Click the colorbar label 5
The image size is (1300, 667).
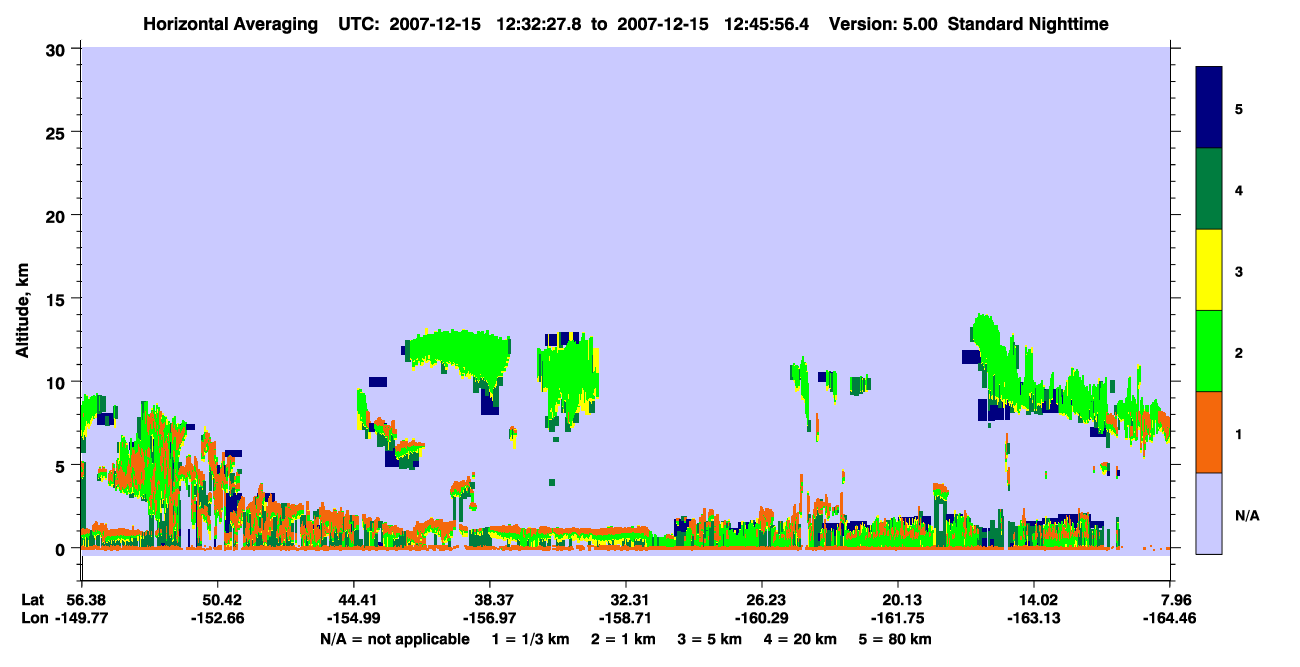tap(1239, 108)
